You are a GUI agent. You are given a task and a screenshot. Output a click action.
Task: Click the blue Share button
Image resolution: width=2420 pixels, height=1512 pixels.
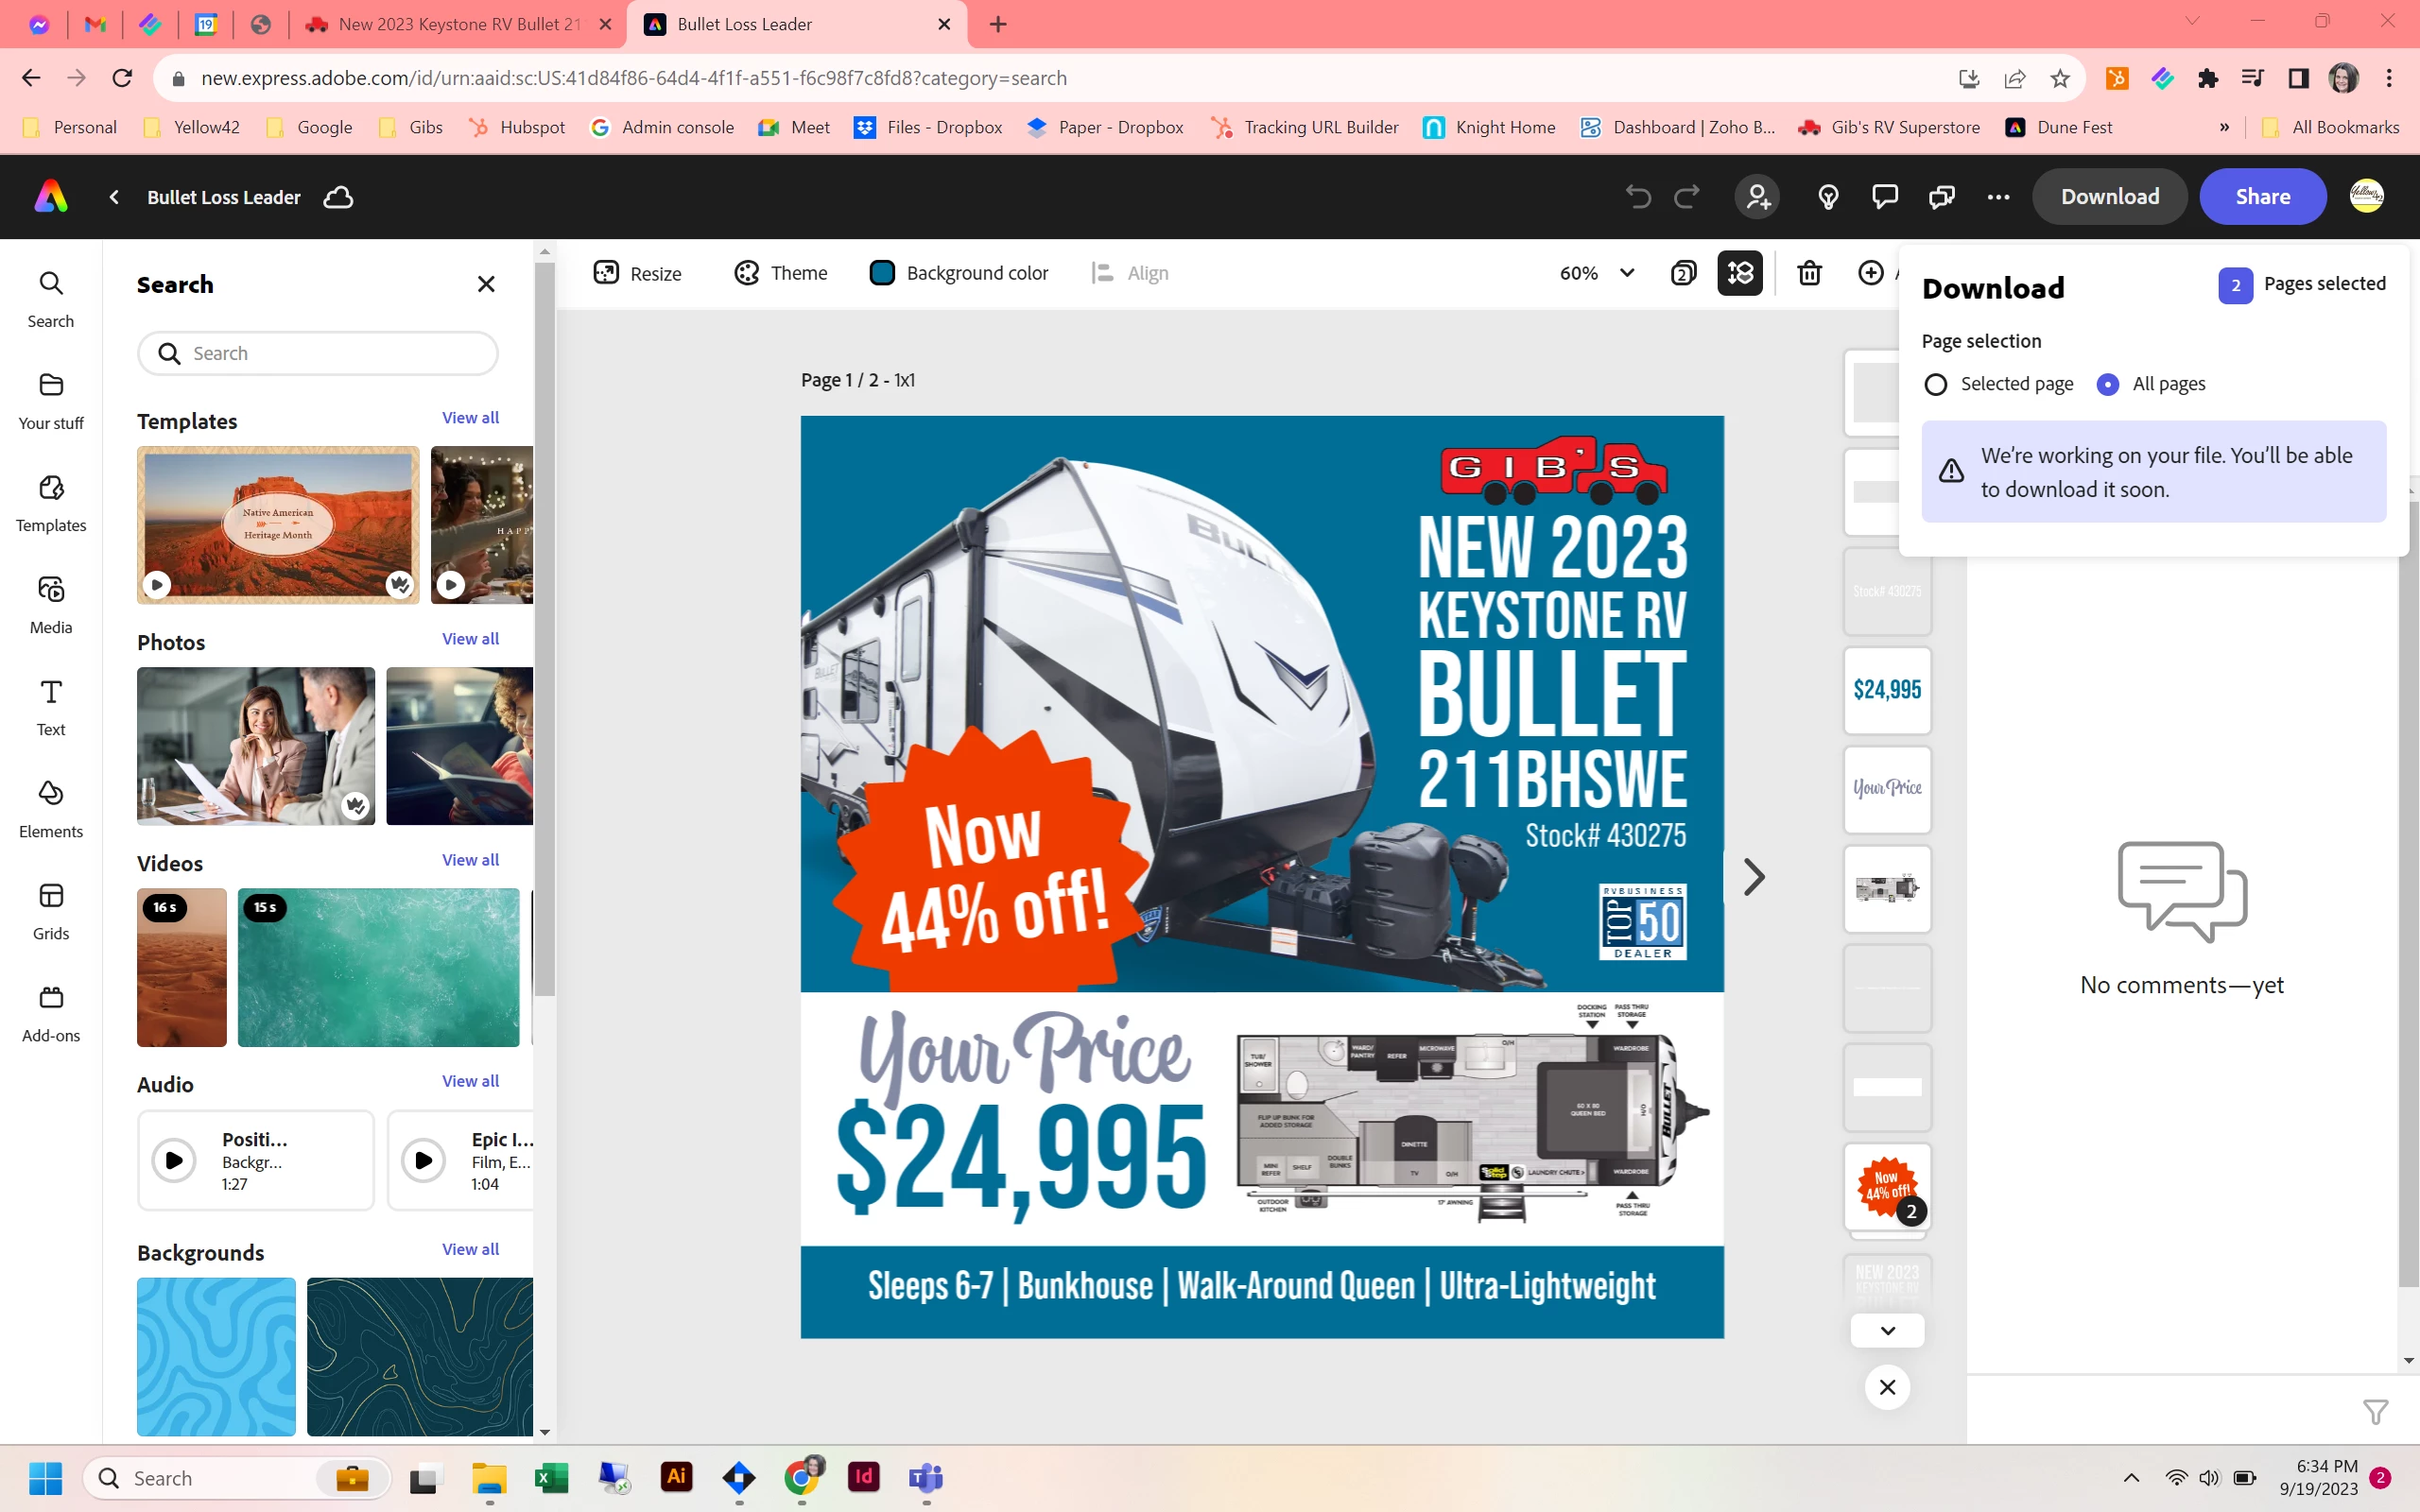(x=2262, y=197)
